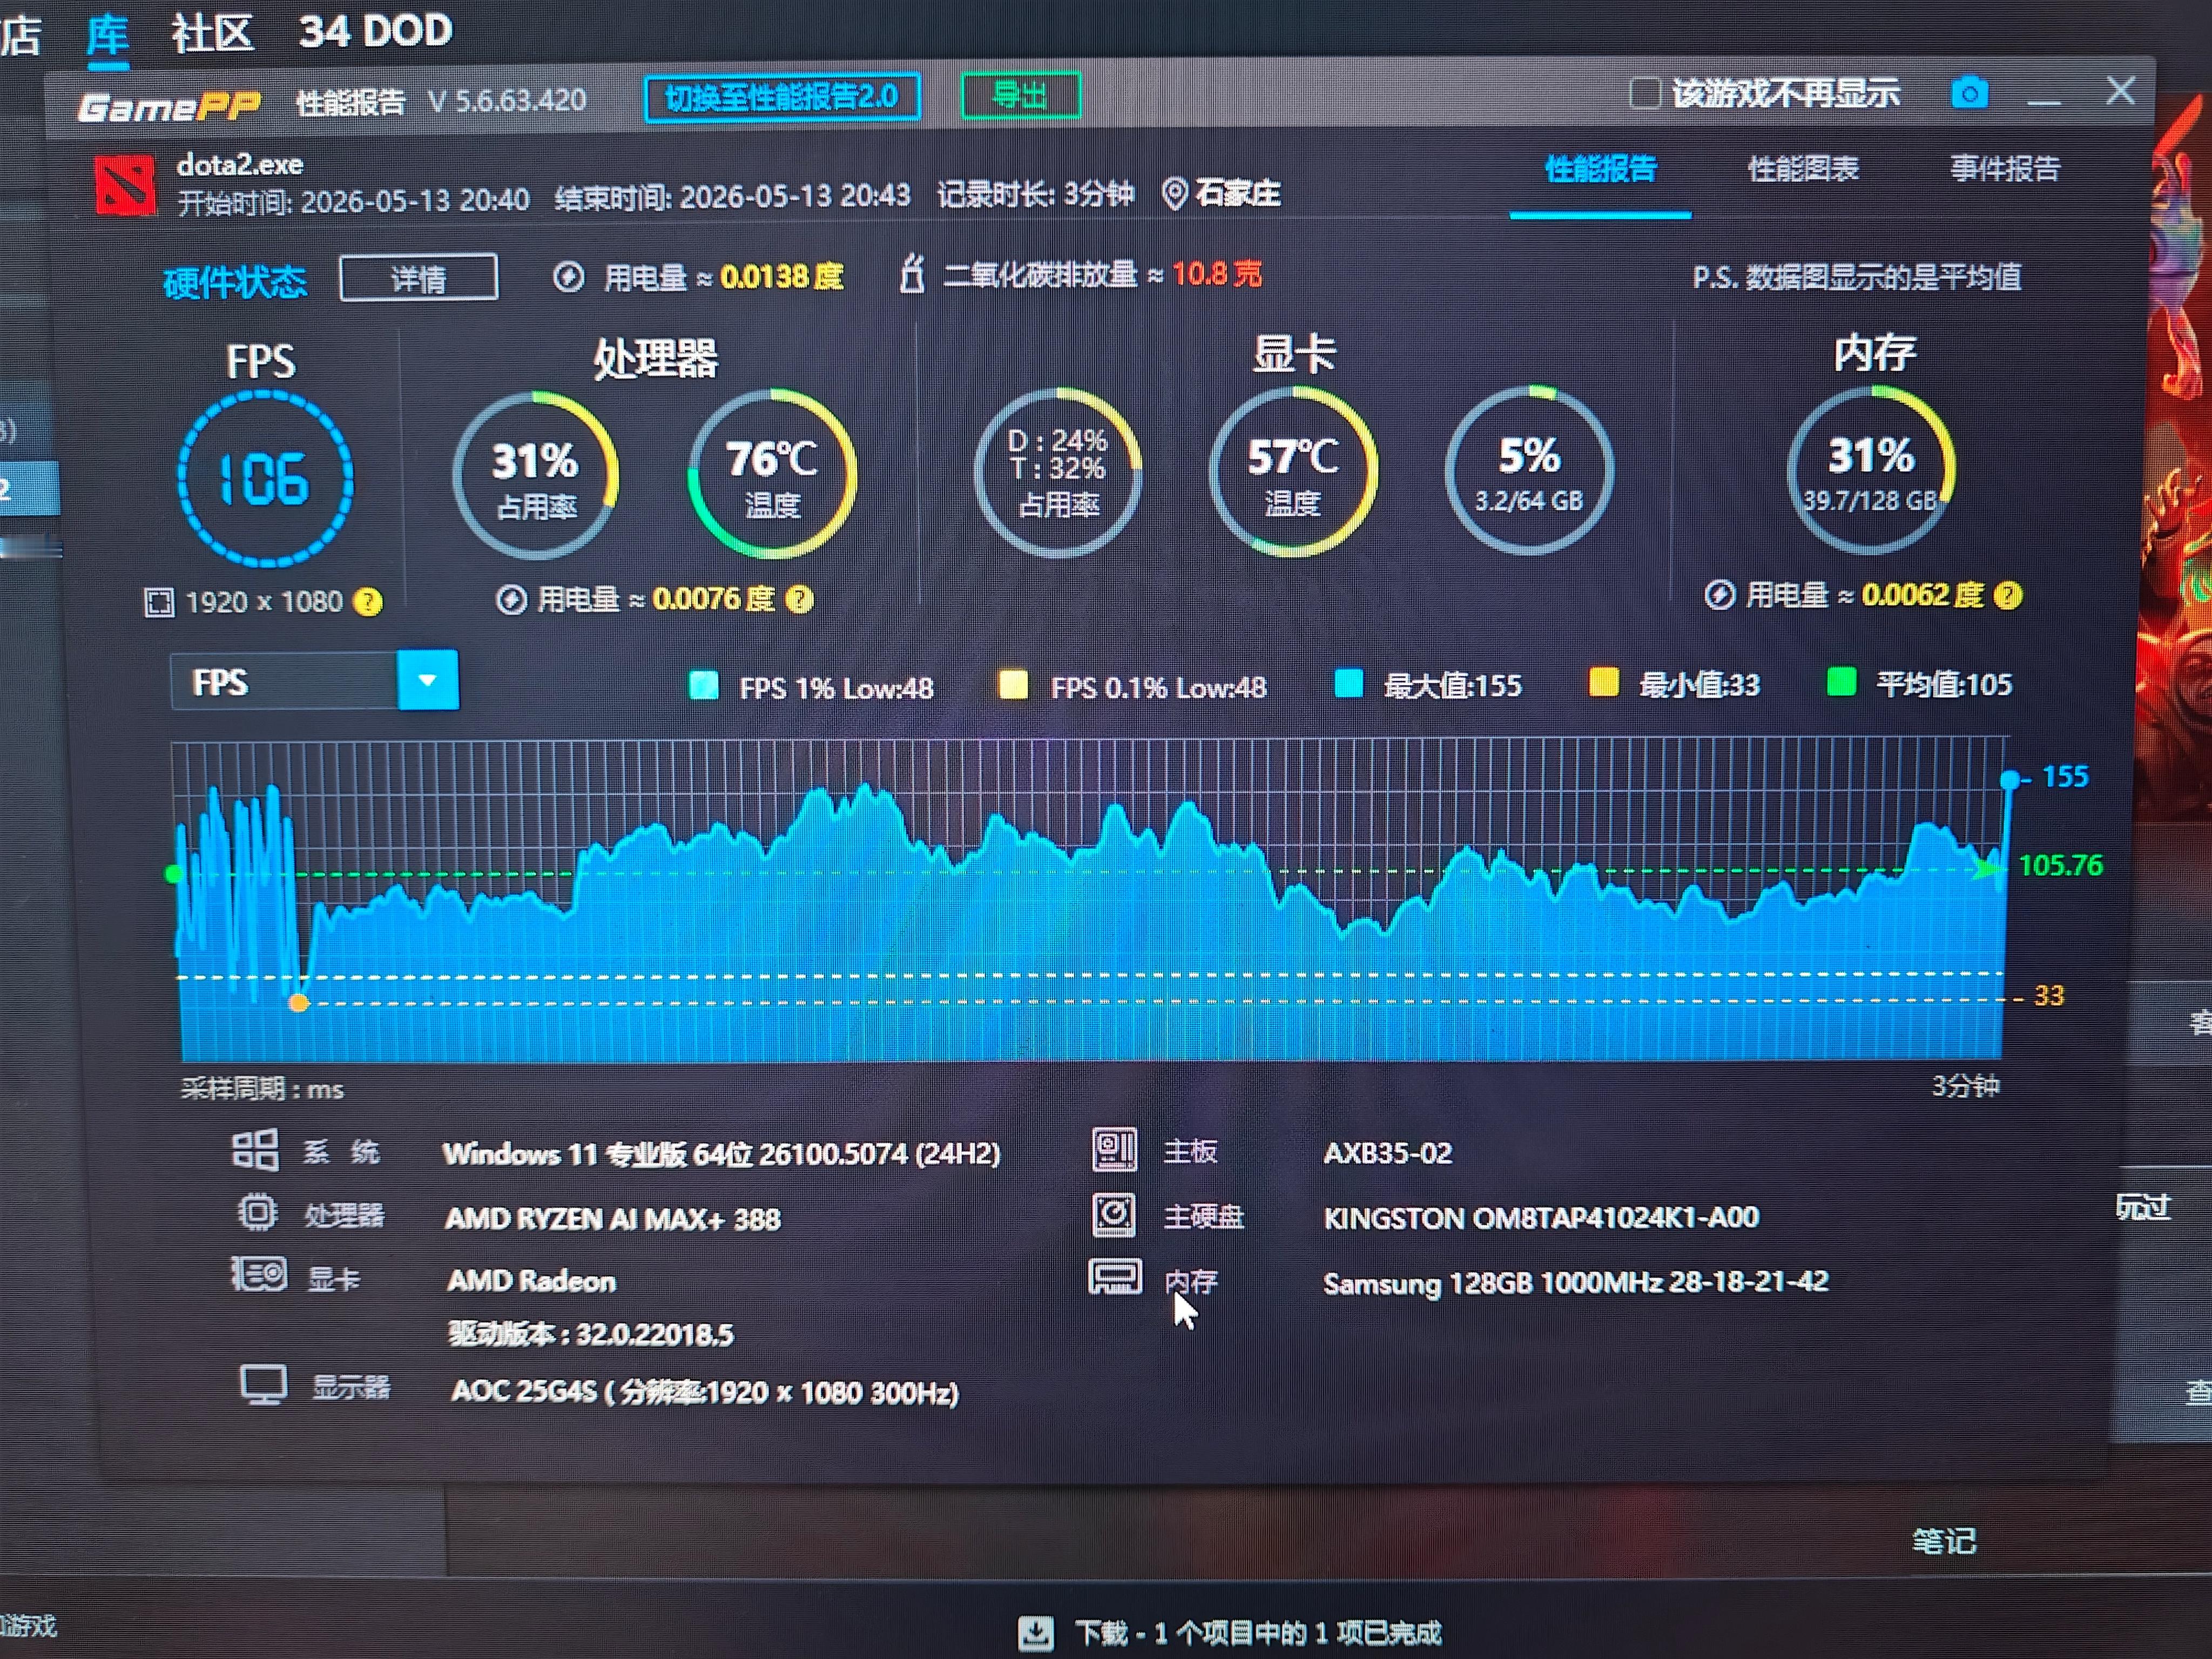Screen dimensions: 2212x1659
Task: Click the FPS 106 circular gauge
Action: (x=265, y=479)
